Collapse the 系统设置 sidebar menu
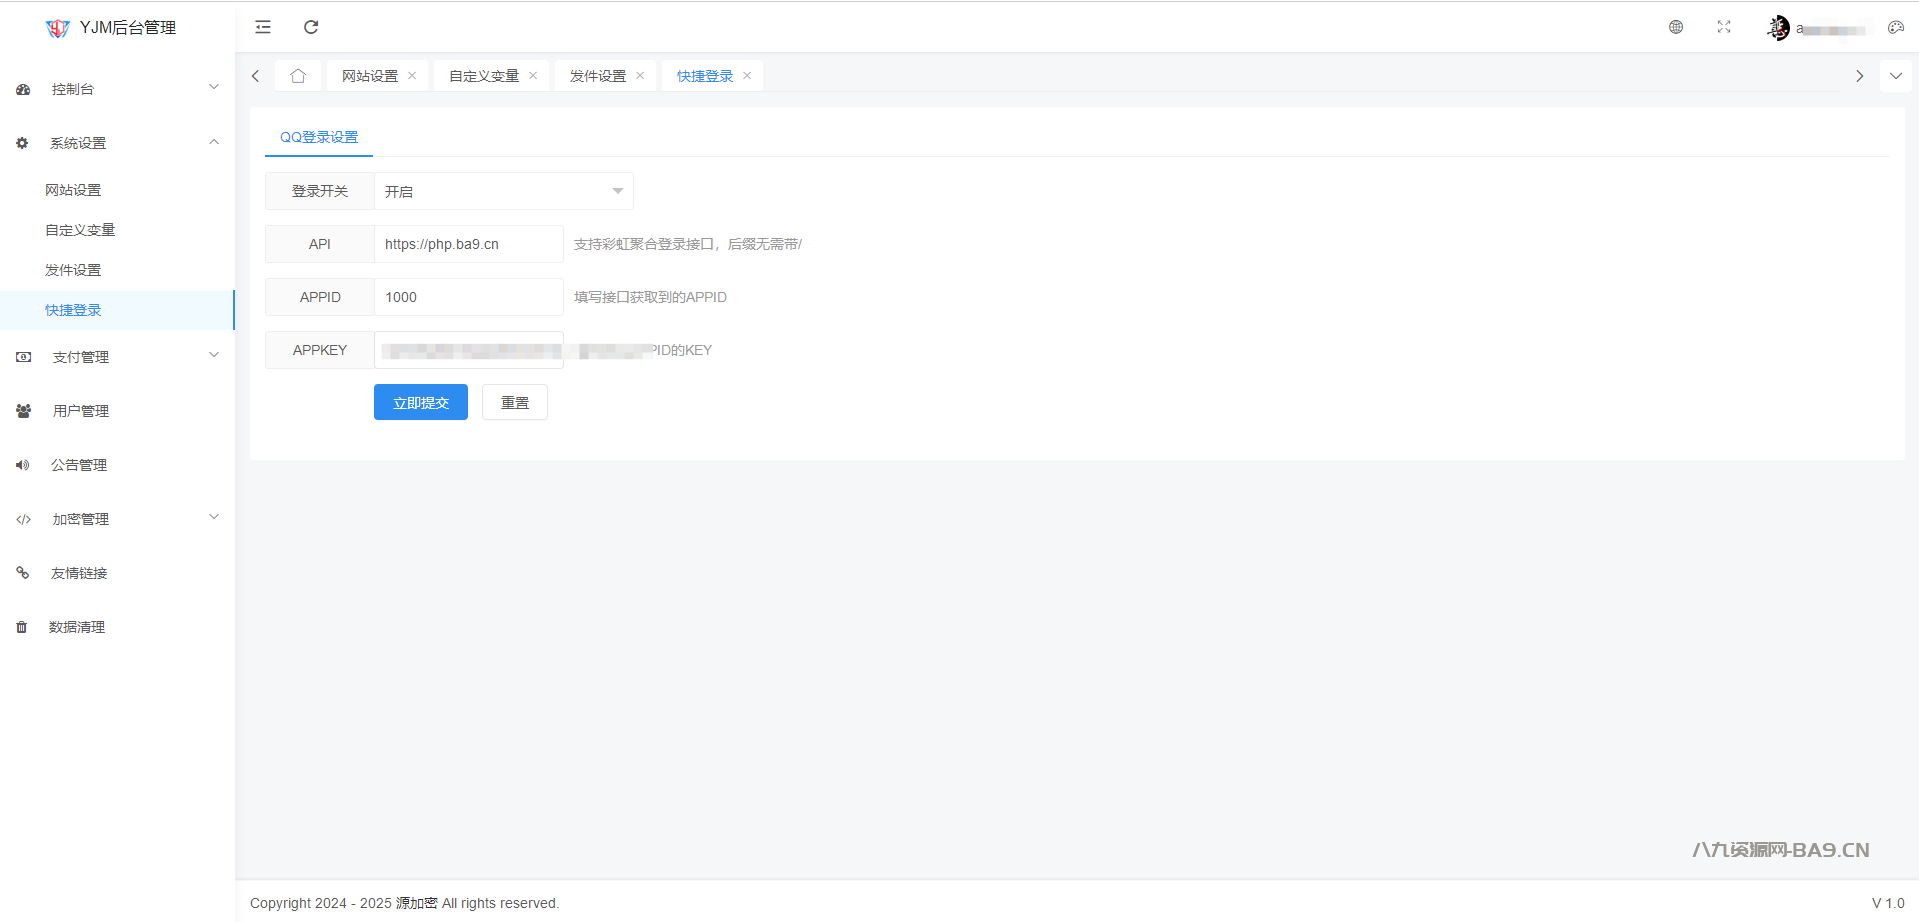This screenshot has height=922, width=1919. (117, 143)
